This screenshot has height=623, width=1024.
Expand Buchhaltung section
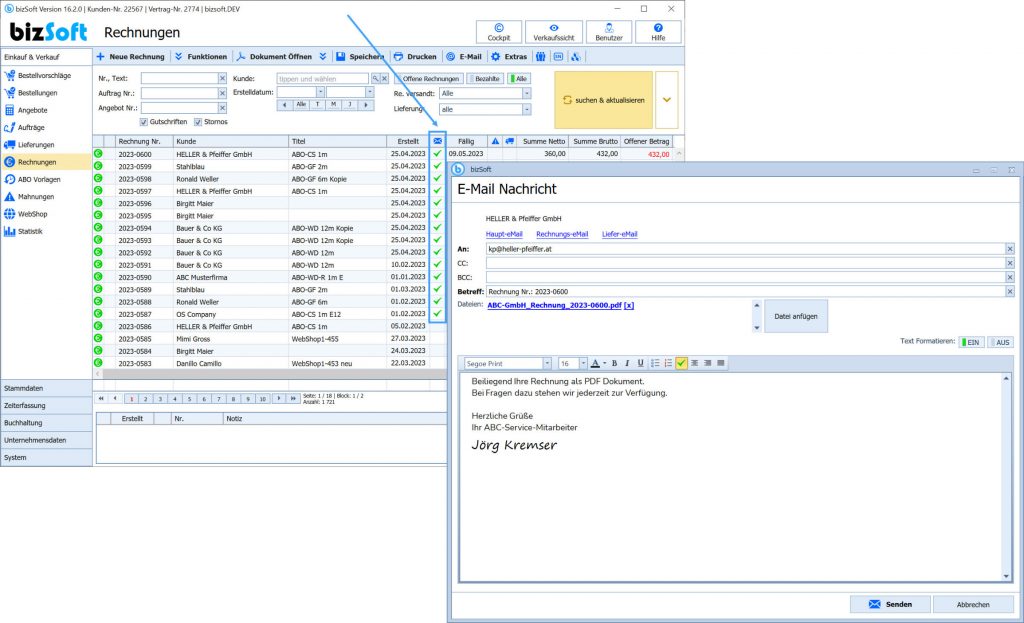[x=46, y=423]
